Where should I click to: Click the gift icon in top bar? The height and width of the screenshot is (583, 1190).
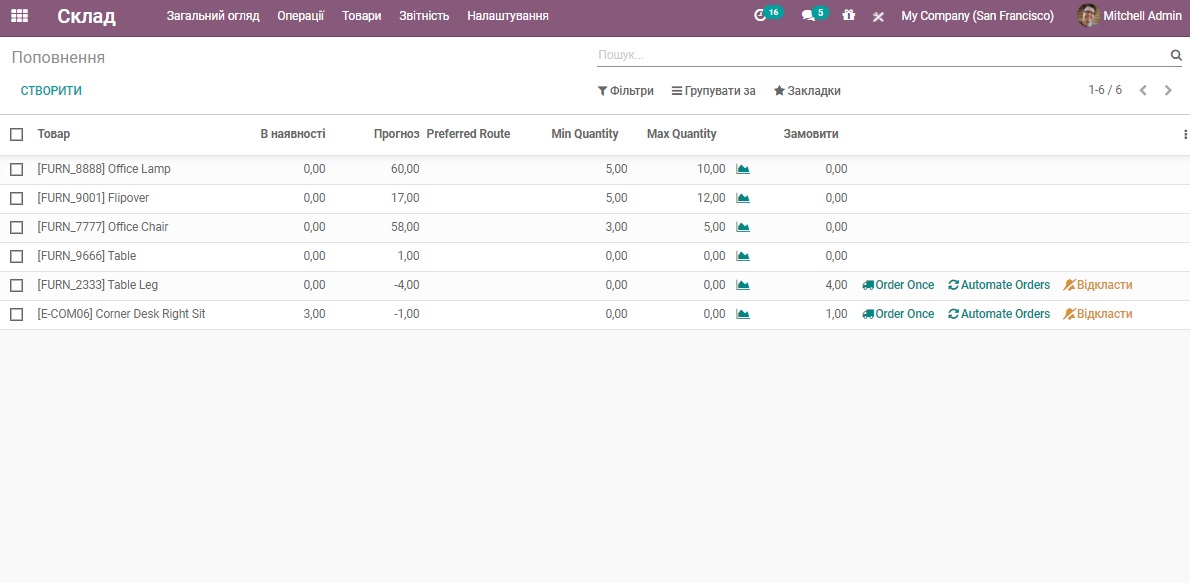[849, 16]
